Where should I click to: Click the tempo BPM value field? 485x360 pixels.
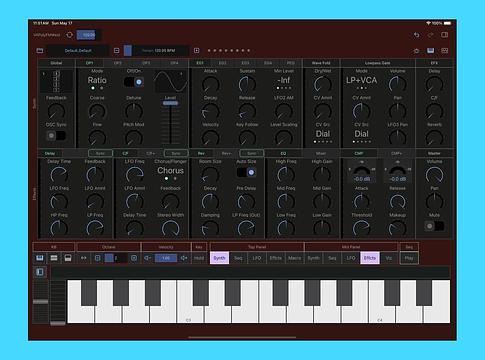(158, 51)
